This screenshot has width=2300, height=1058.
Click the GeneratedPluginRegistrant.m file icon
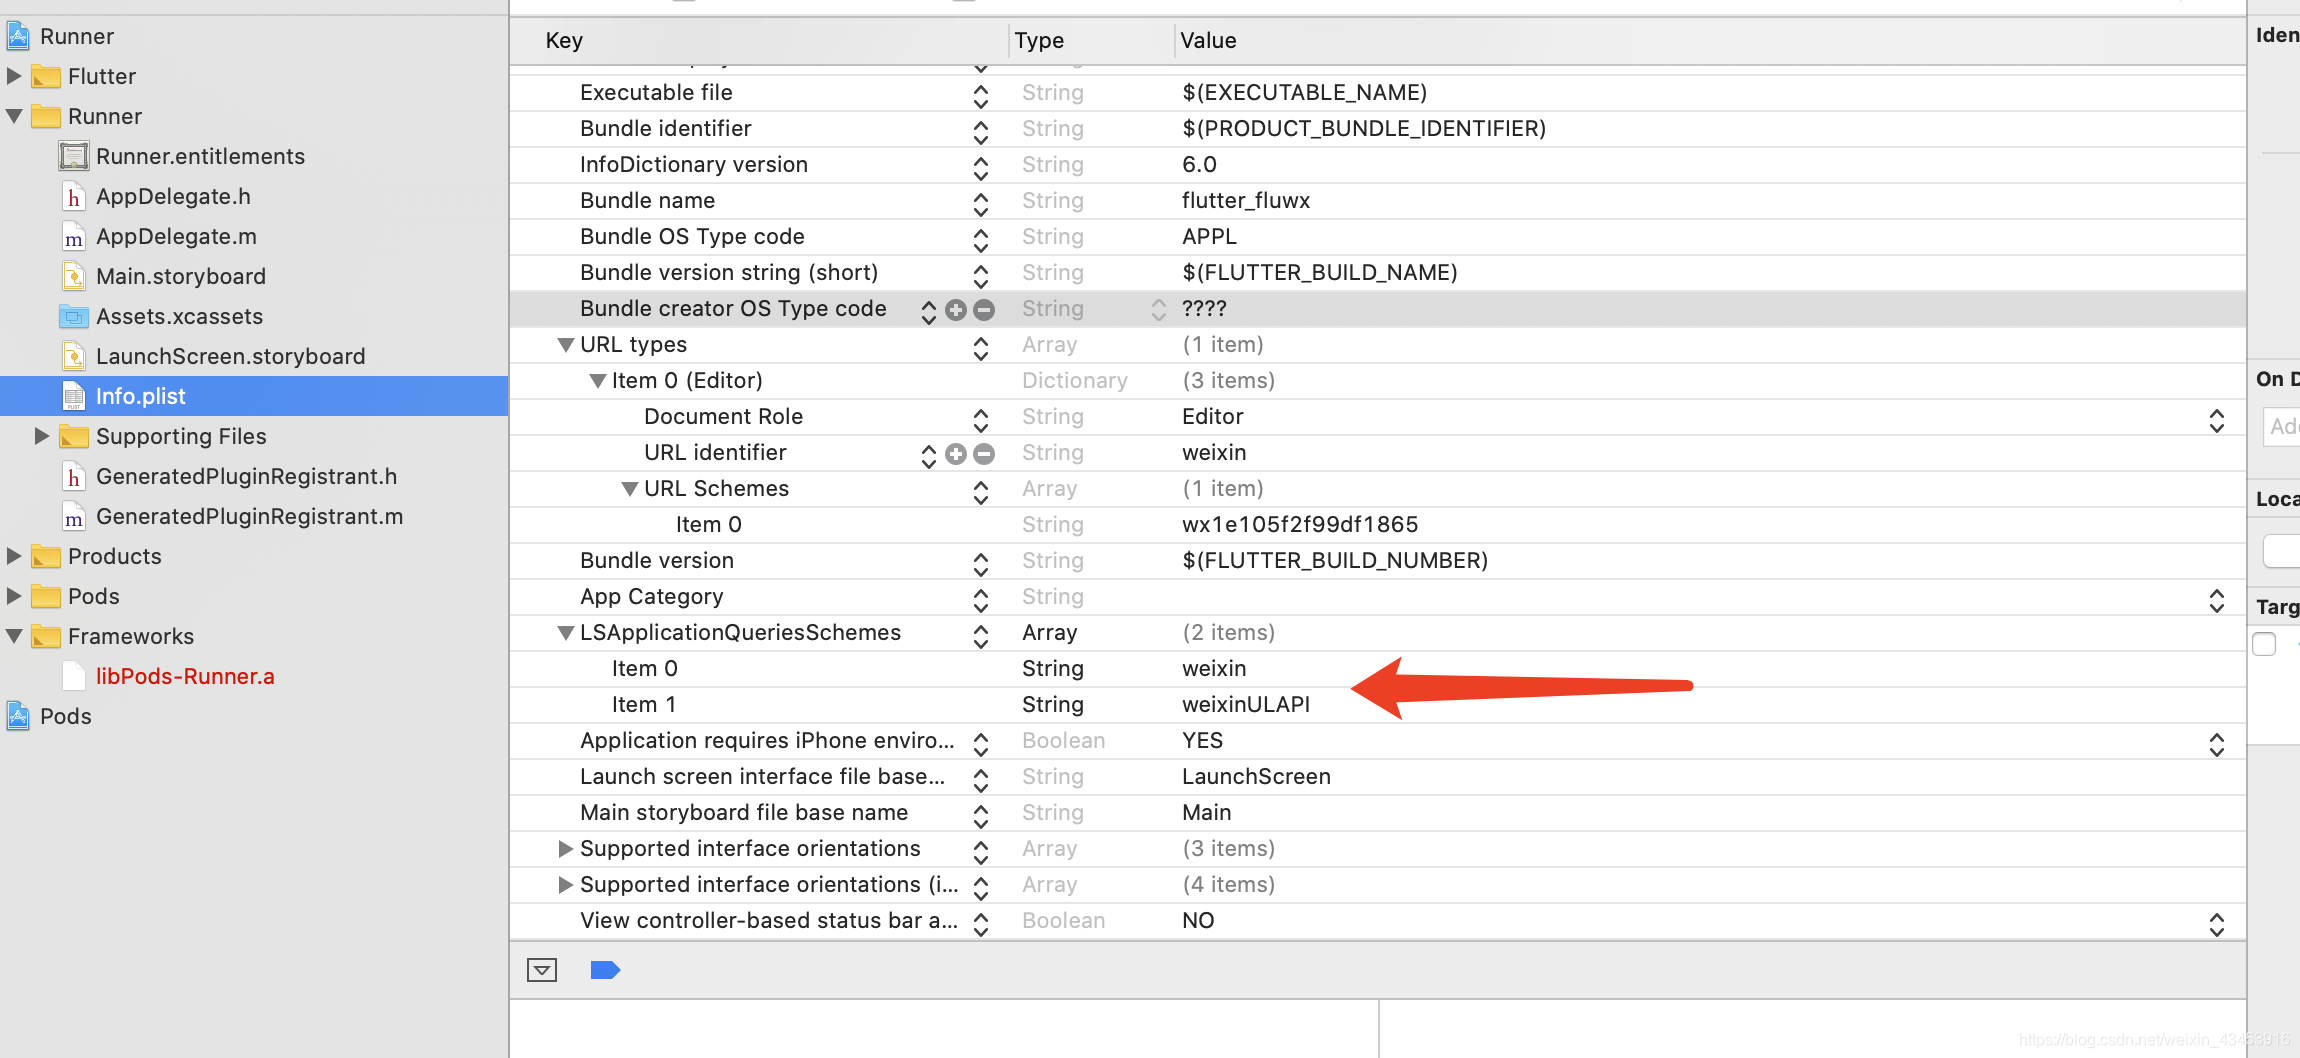[74, 517]
